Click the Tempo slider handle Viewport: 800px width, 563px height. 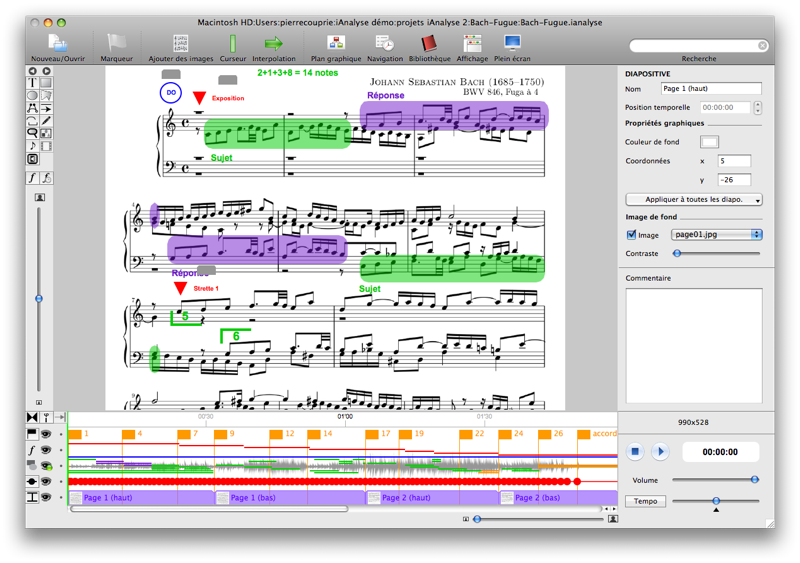[x=716, y=501]
